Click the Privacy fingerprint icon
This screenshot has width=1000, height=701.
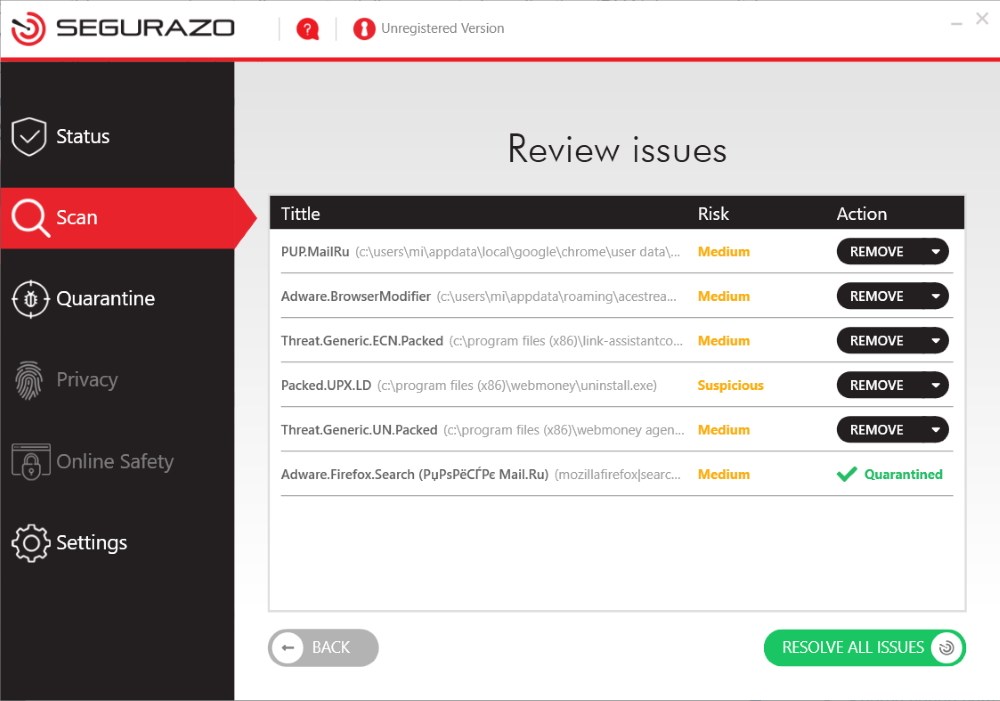pyautogui.click(x=29, y=380)
